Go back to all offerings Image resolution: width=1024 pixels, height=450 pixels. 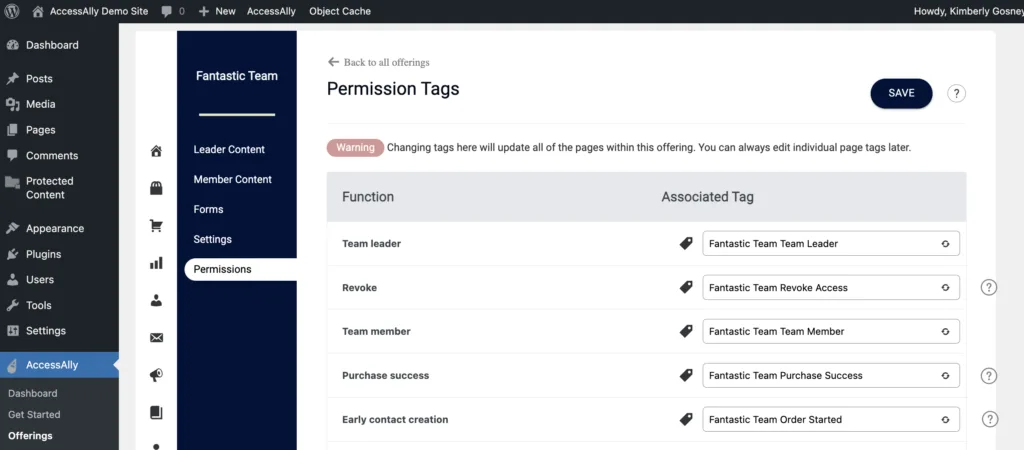(x=379, y=62)
